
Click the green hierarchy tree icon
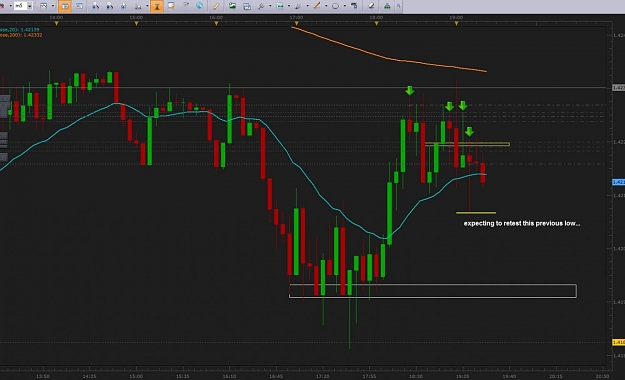pyautogui.click(x=387, y=6)
